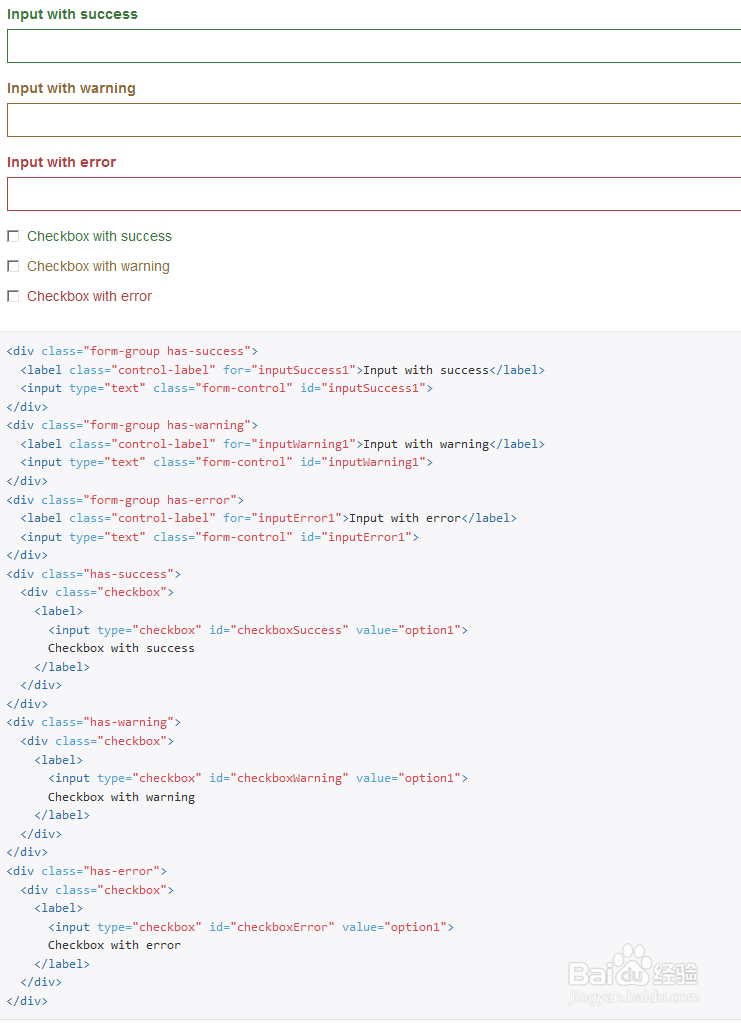Tick the "Checkbox with success" box
741x1023 pixels.
tap(13, 236)
